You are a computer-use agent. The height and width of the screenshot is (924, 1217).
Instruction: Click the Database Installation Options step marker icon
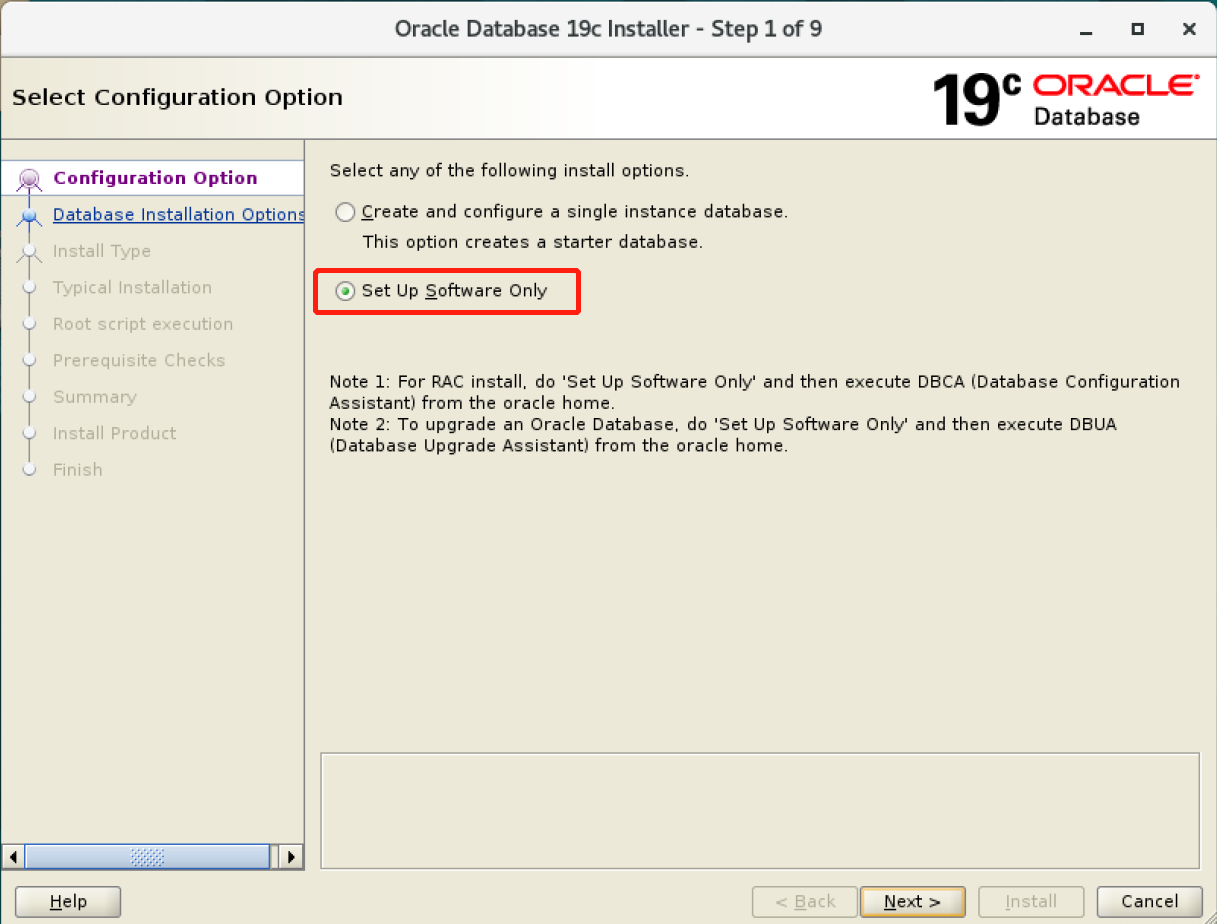(30, 215)
